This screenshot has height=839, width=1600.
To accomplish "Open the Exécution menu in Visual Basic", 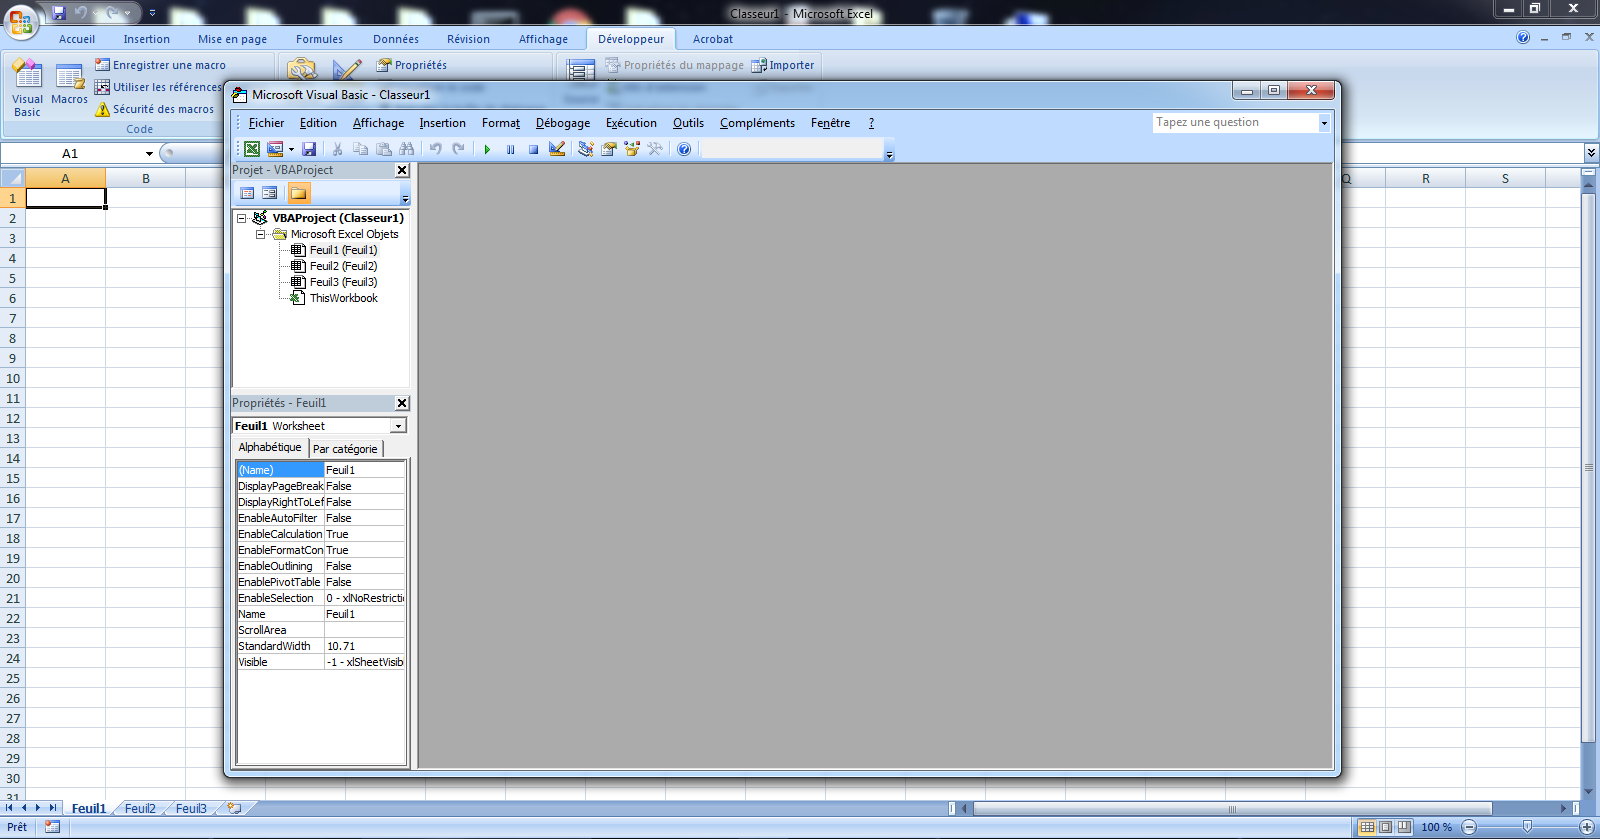I will (x=631, y=123).
